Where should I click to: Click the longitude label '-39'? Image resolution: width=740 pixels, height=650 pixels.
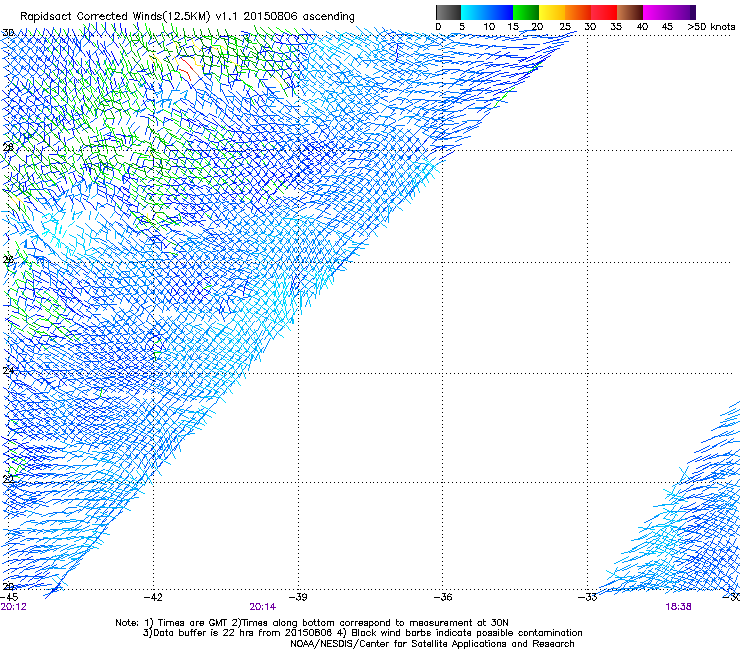[x=298, y=597]
